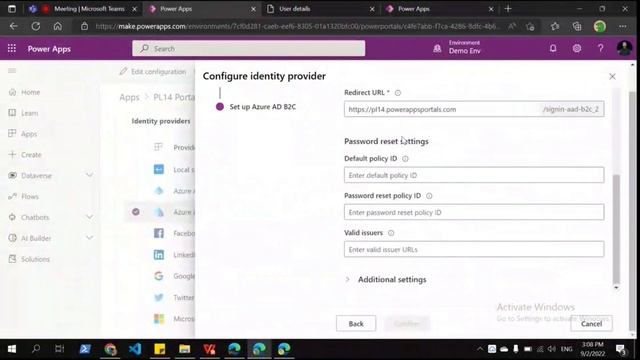Viewport: 640px width, 360px height.
Task: Switch to Meeting Microsoft Teams tab
Action: 83,9
